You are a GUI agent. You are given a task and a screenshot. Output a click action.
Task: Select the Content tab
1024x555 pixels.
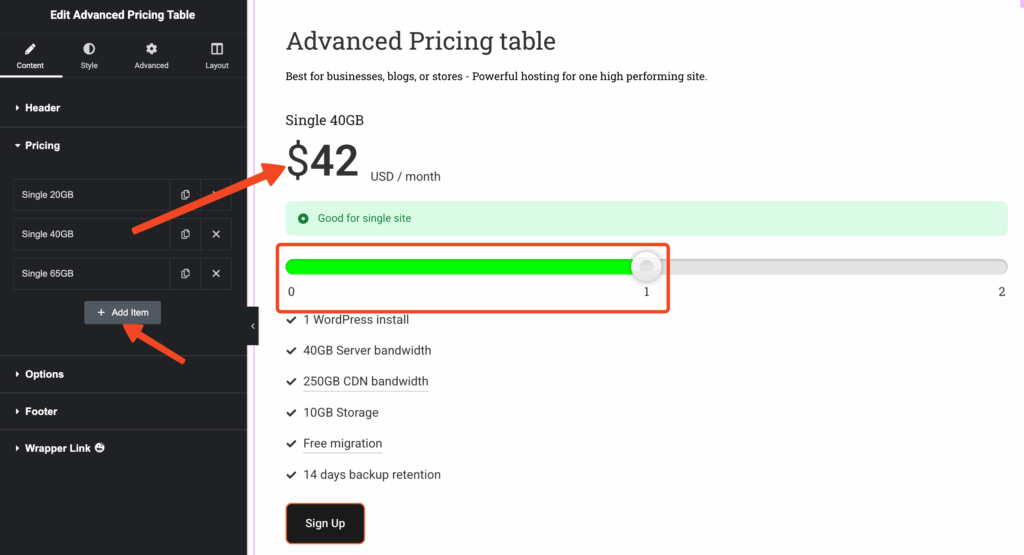click(30, 56)
